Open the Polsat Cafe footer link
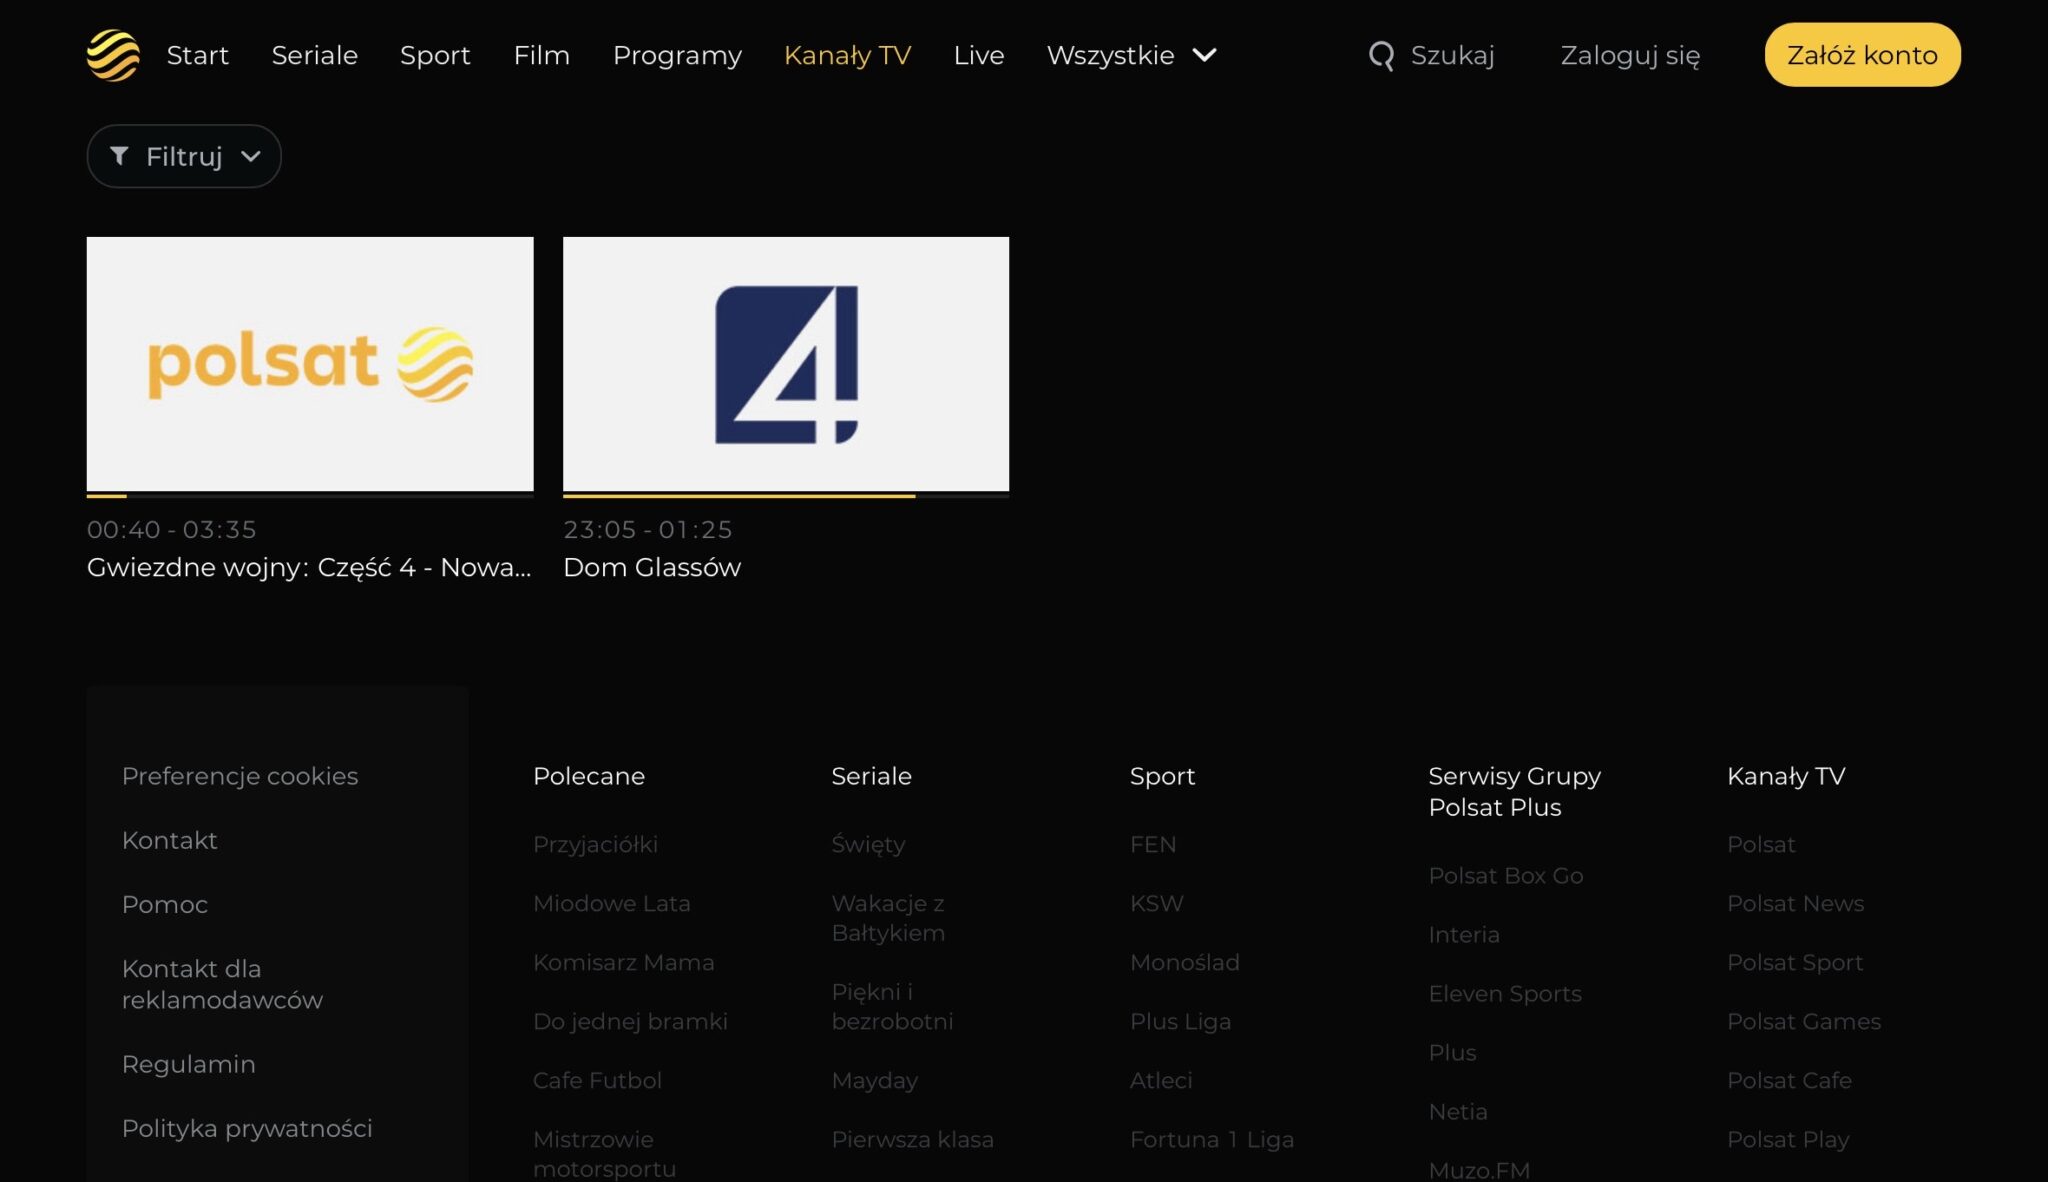The height and width of the screenshot is (1182, 2048). [1790, 1080]
